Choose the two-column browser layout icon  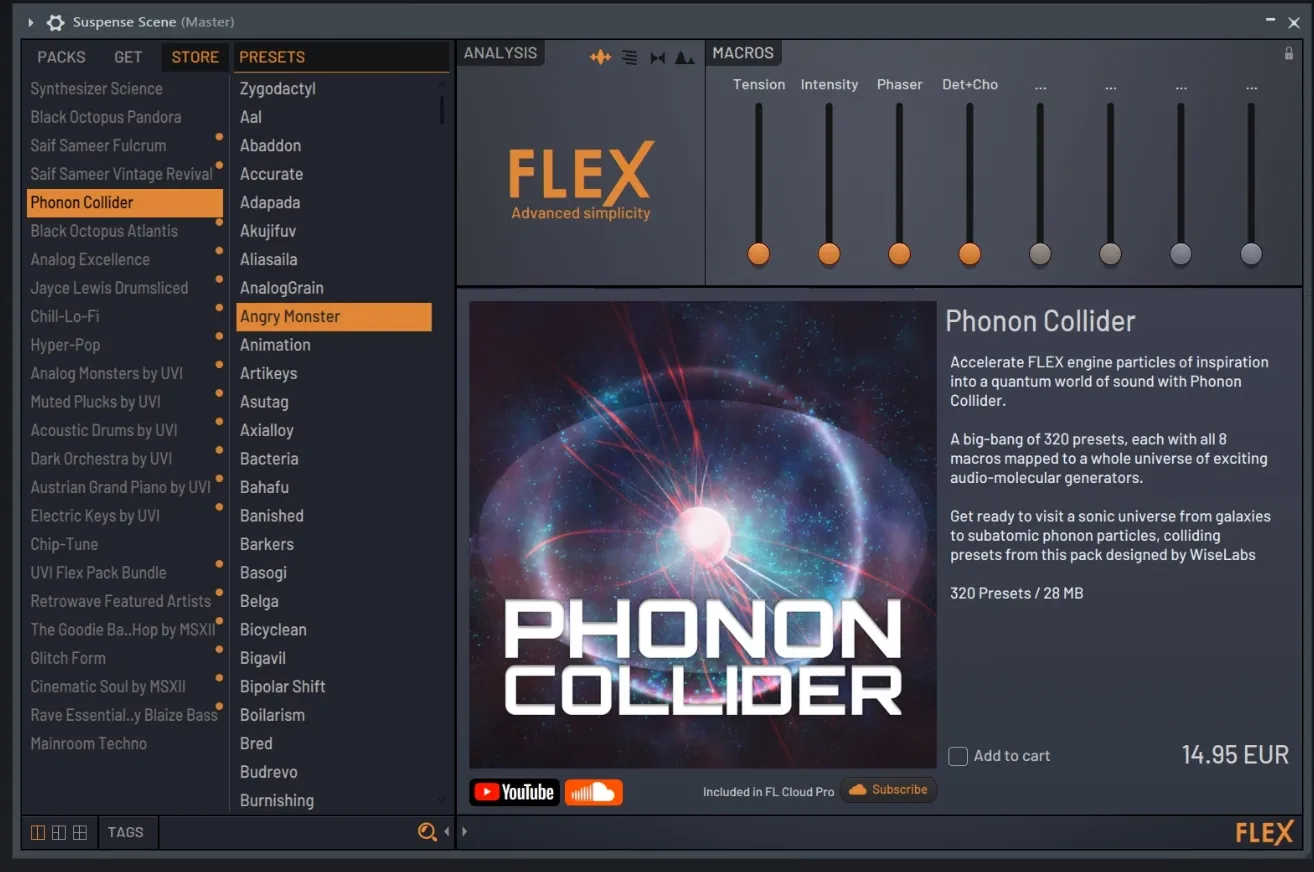[x=38, y=832]
